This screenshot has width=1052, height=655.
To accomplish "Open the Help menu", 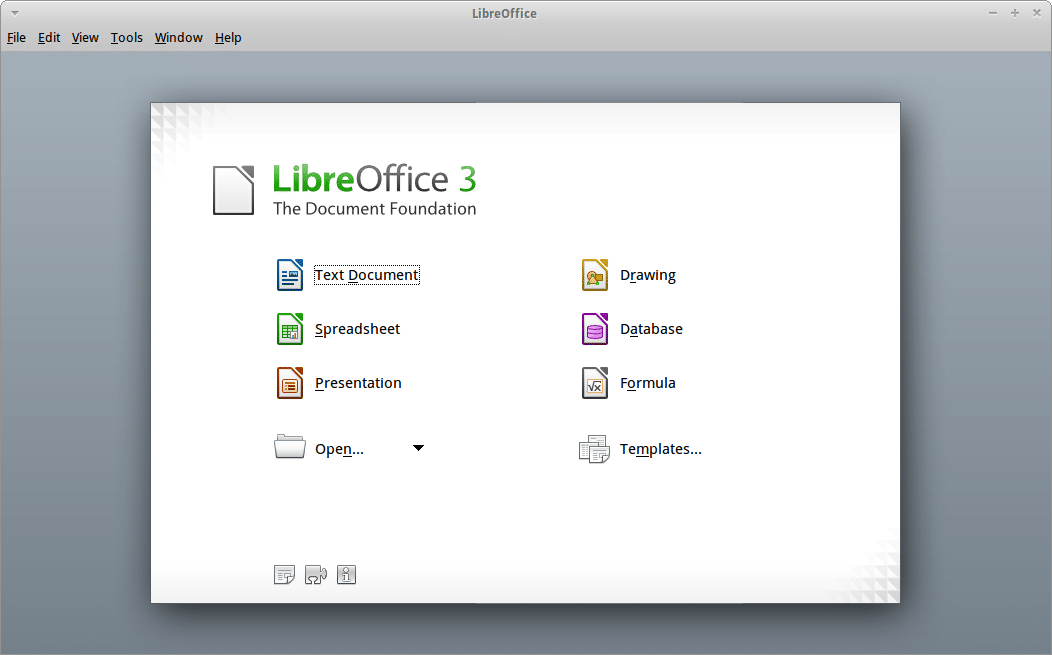I will pos(228,38).
